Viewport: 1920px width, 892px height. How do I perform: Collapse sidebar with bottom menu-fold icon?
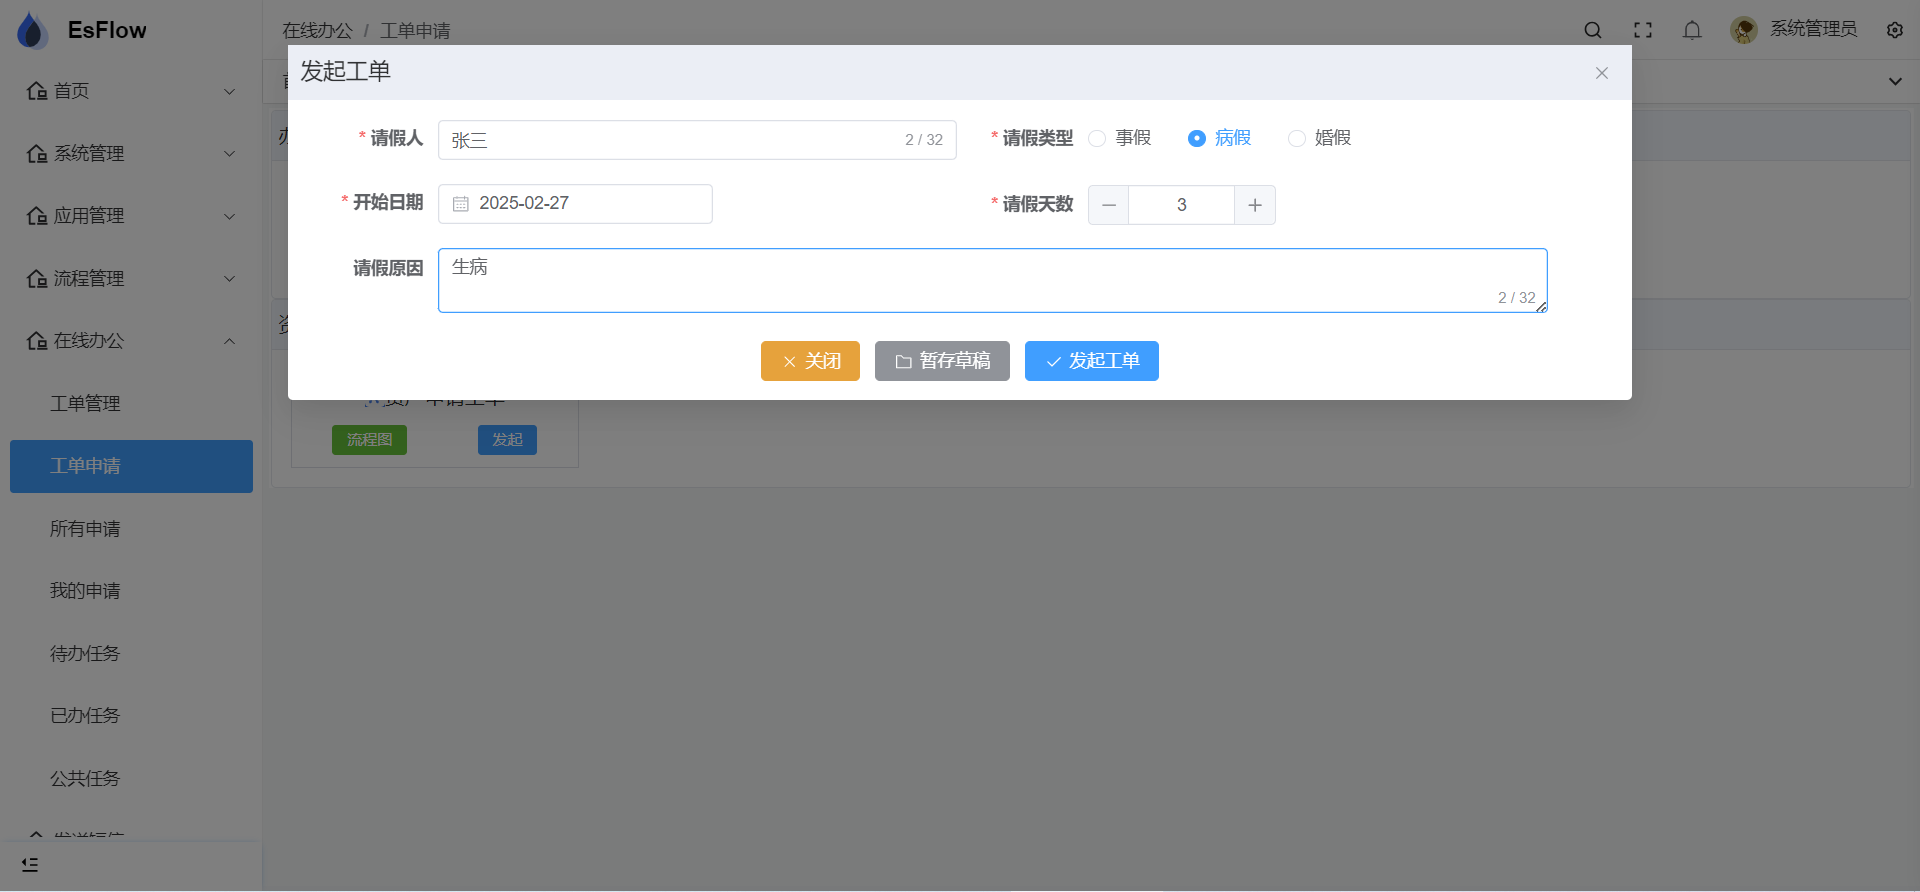(x=30, y=864)
